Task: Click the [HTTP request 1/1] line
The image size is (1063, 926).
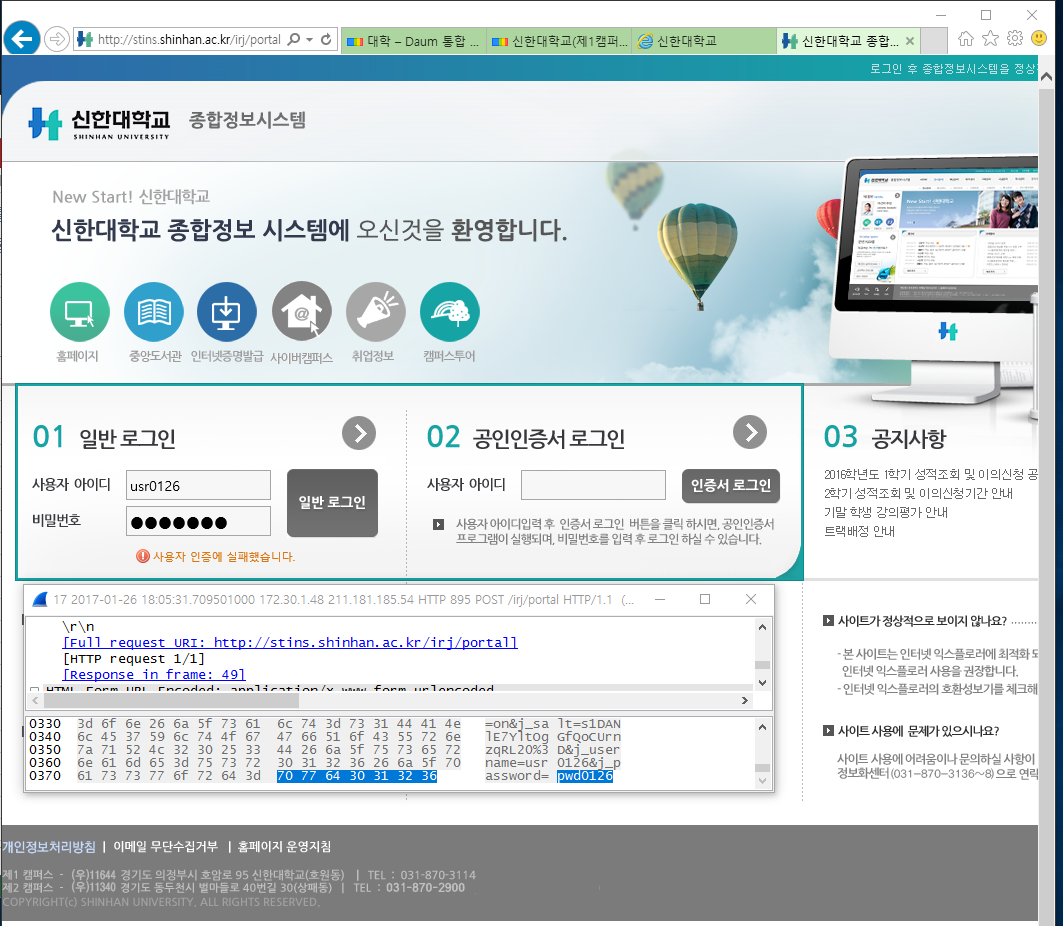Action: [x=134, y=658]
